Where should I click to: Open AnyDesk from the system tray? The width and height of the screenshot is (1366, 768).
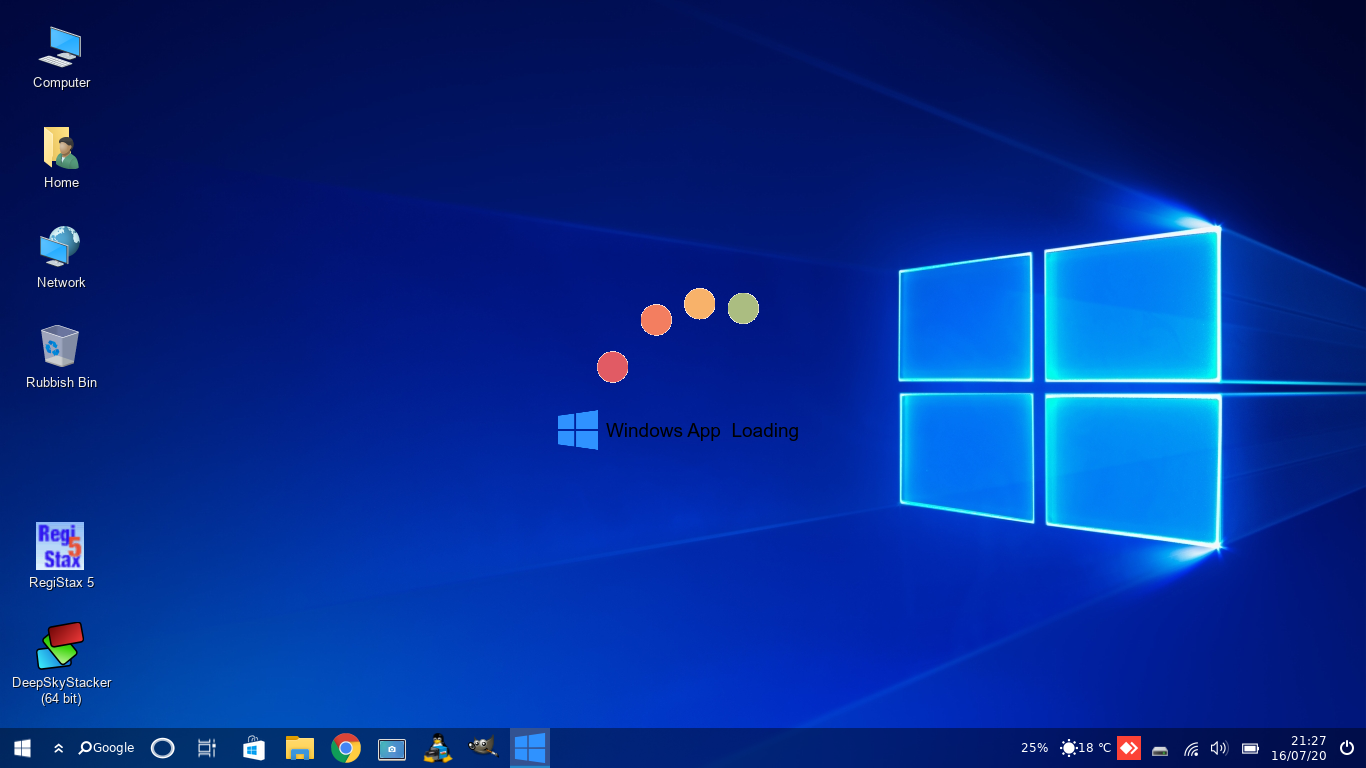point(1129,747)
